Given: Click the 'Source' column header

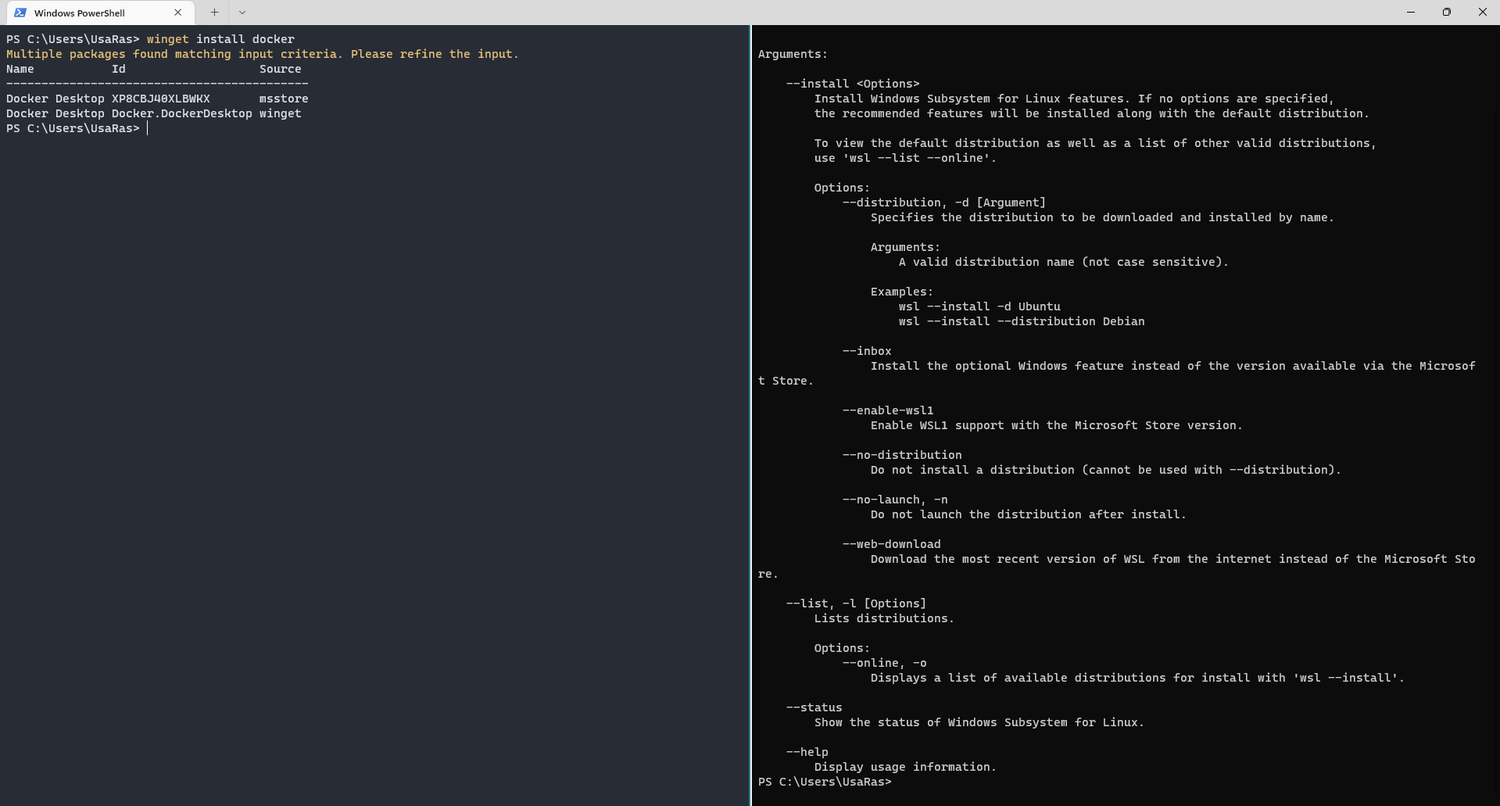Looking at the screenshot, I should (x=280, y=69).
